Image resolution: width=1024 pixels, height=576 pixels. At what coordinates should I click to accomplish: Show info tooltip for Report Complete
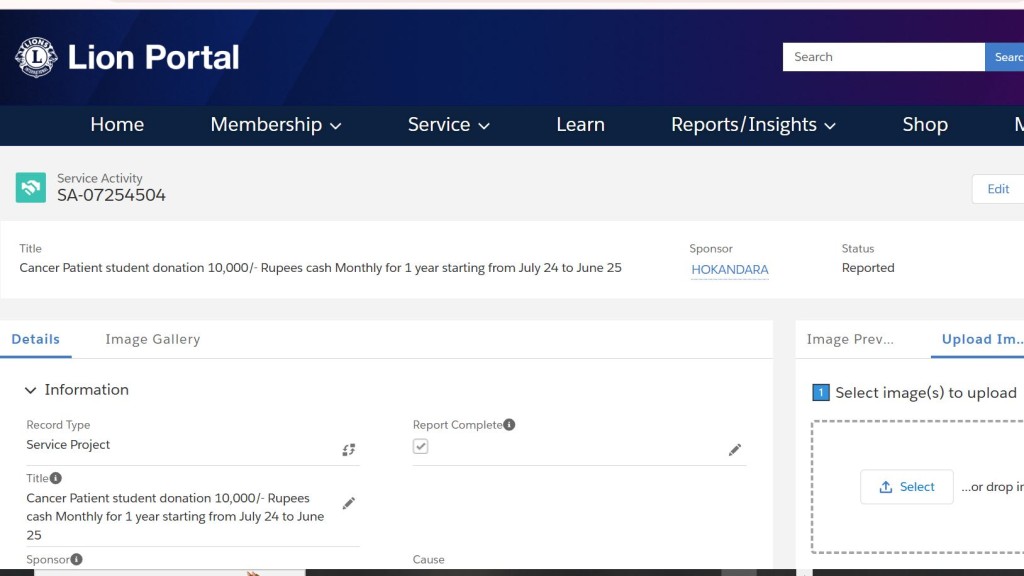[x=509, y=424]
